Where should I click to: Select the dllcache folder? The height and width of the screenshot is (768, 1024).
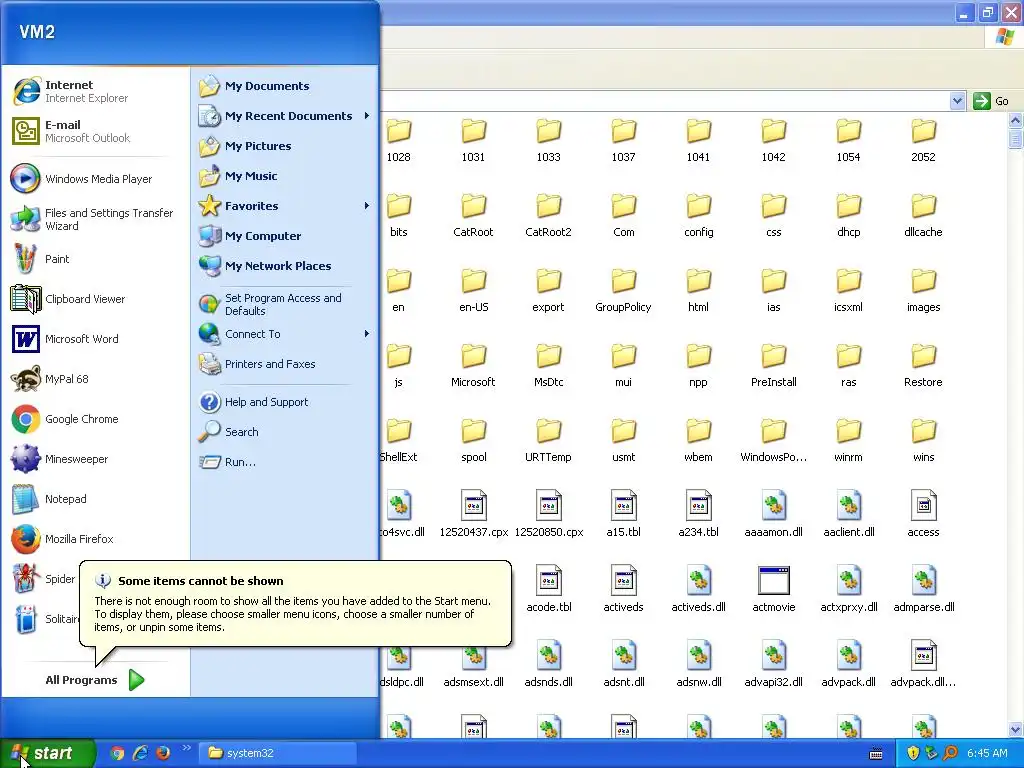coord(923,214)
